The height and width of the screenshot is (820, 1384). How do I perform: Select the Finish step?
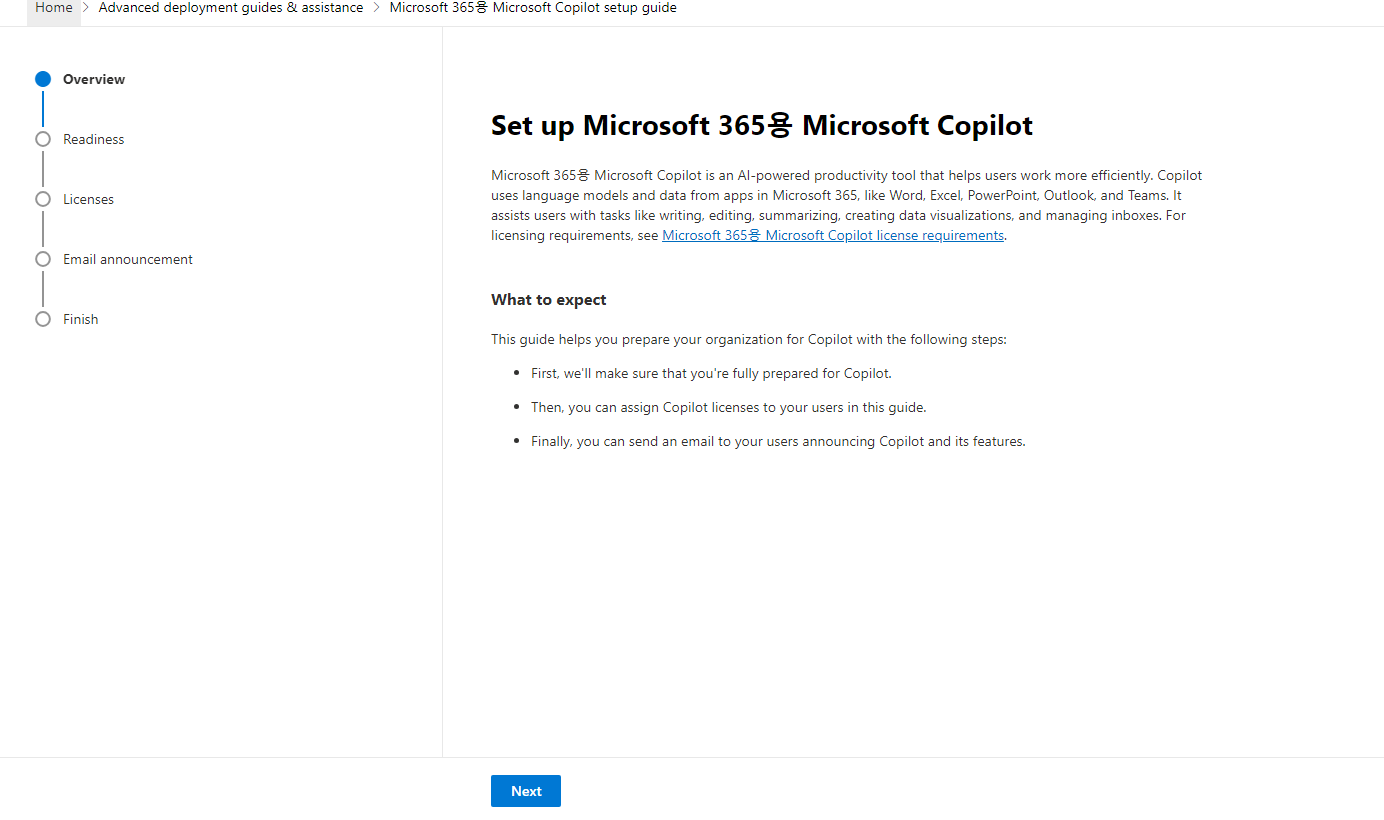(81, 319)
